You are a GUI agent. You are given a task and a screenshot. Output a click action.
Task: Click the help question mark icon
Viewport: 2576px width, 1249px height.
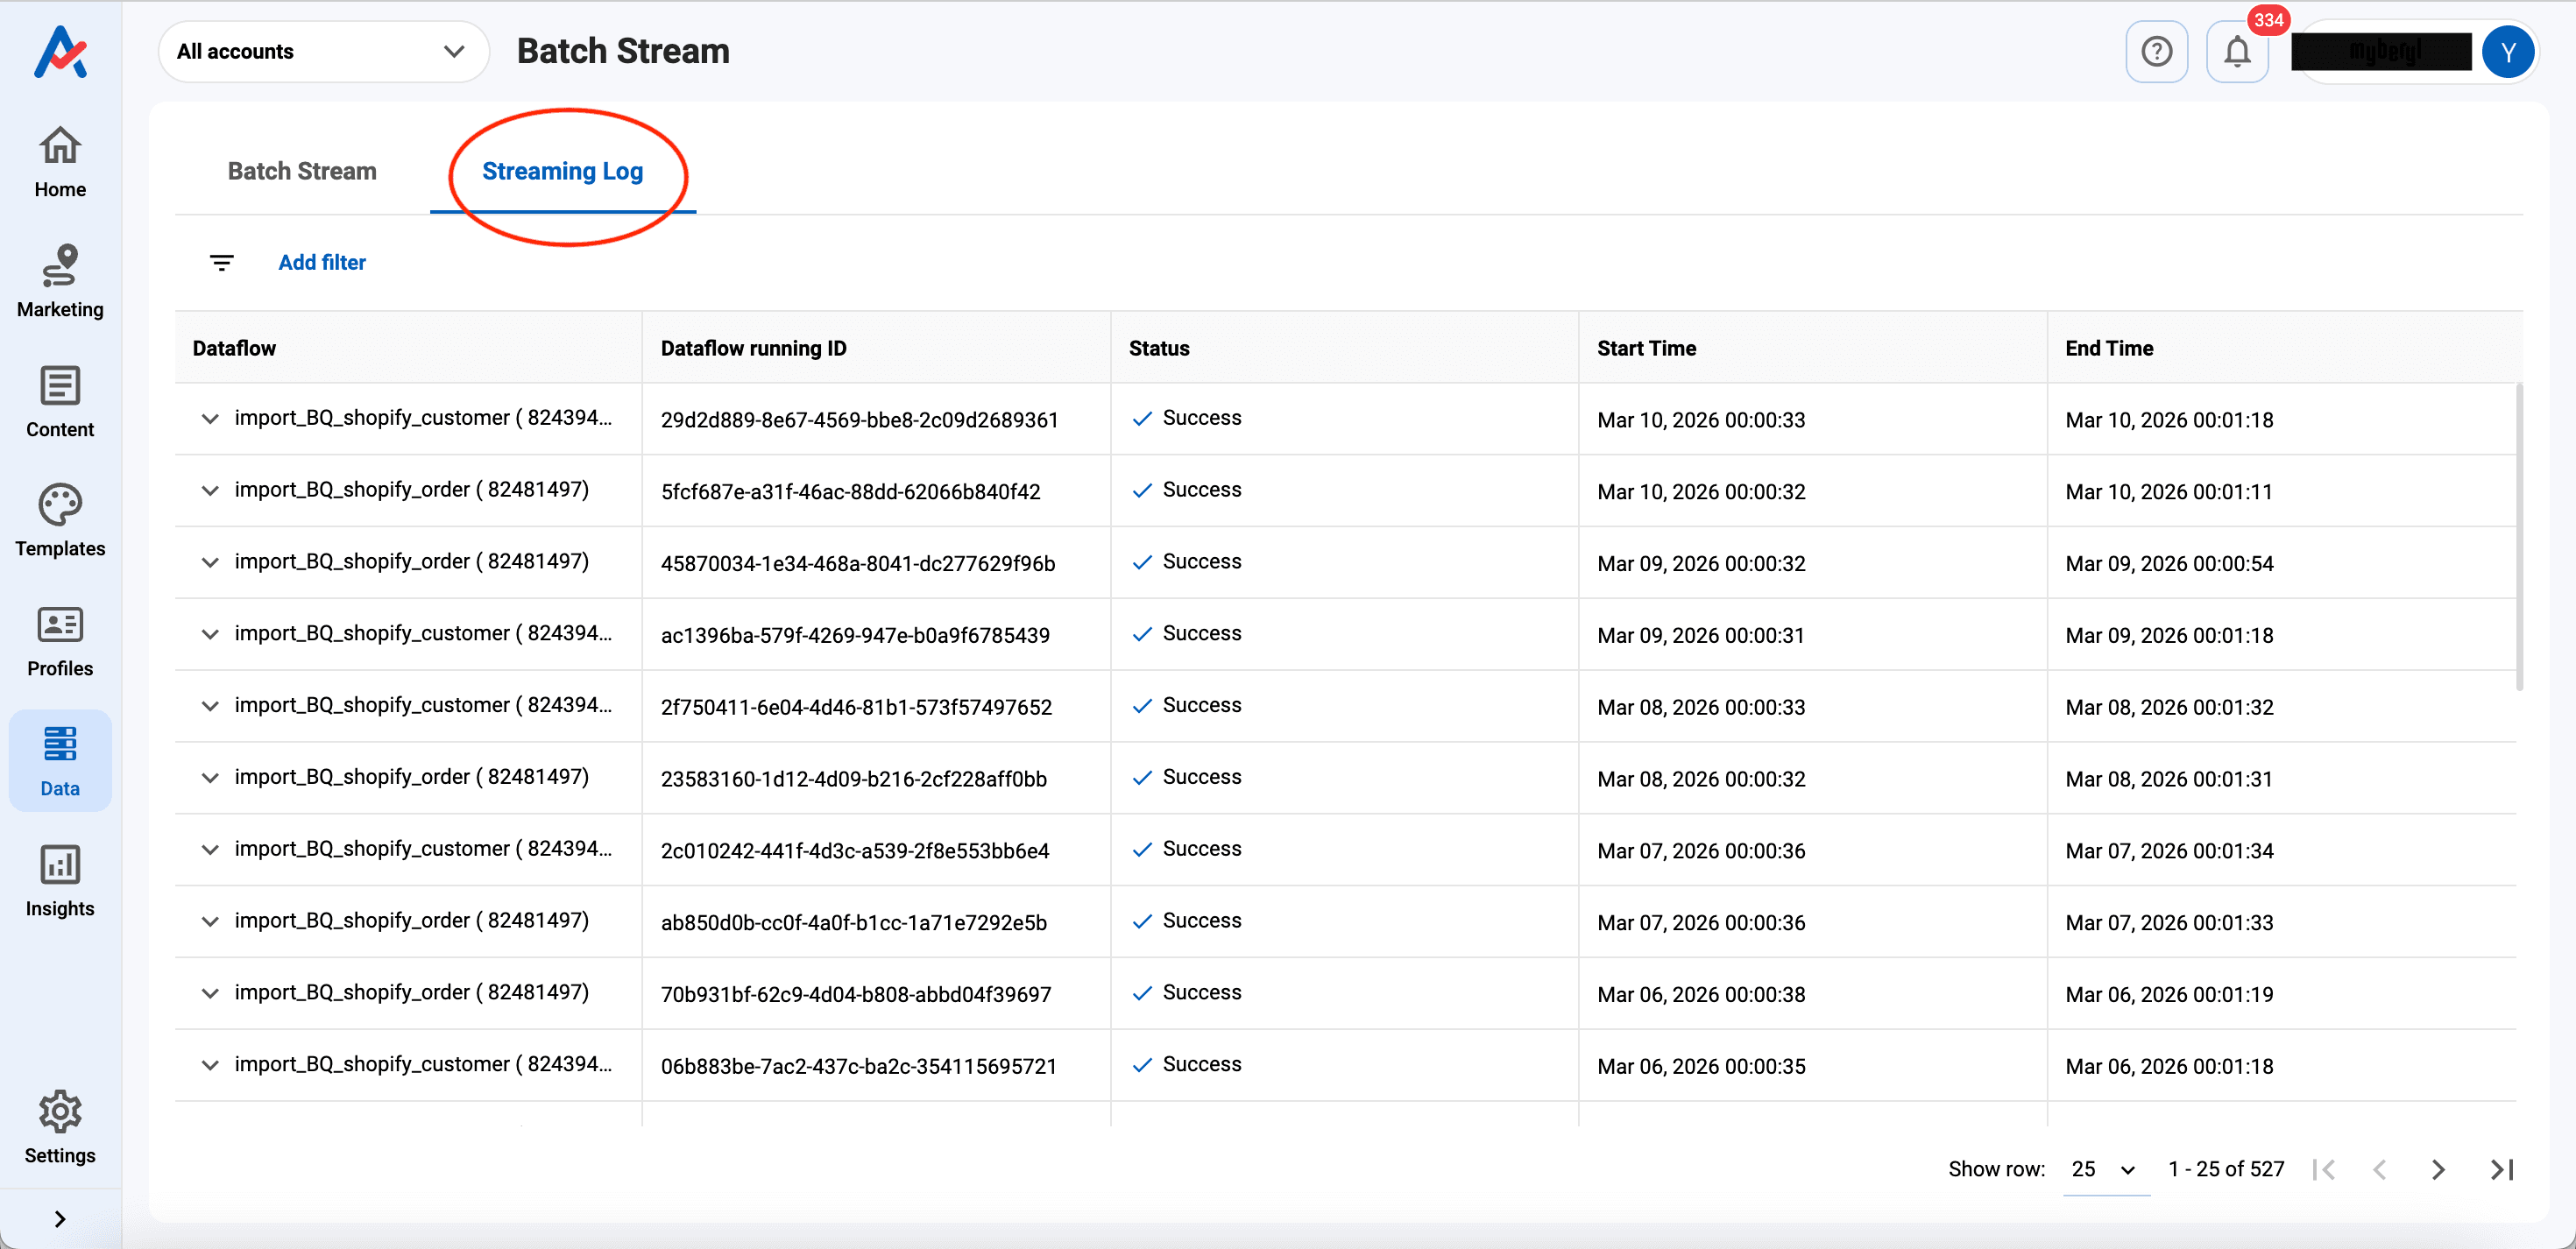[2157, 51]
